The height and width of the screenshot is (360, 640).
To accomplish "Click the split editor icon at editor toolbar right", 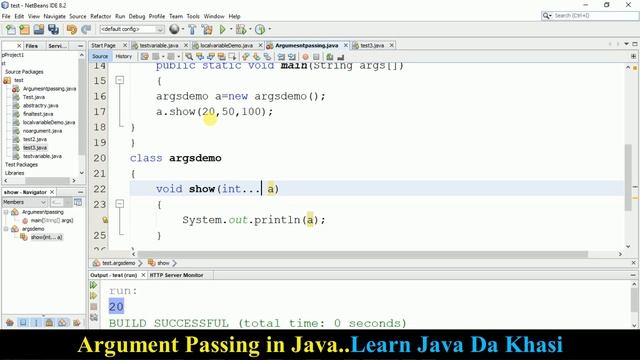I will pyautogui.click(x=633, y=56).
